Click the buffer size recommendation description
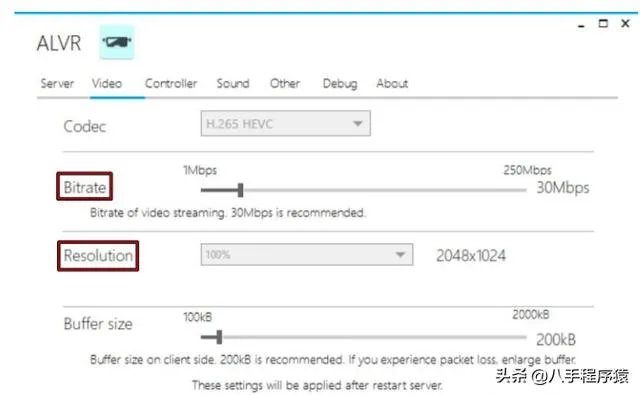Viewport: 640px width, 395px height. pyautogui.click(x=333, y=359)
